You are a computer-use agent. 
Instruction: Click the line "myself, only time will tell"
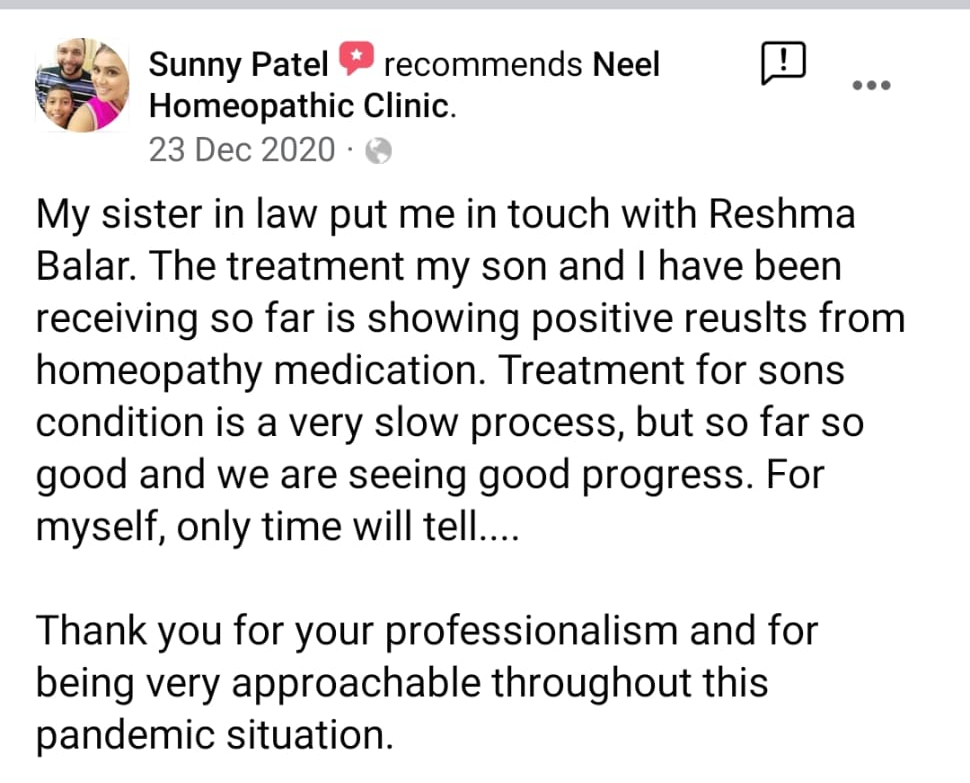278,525
